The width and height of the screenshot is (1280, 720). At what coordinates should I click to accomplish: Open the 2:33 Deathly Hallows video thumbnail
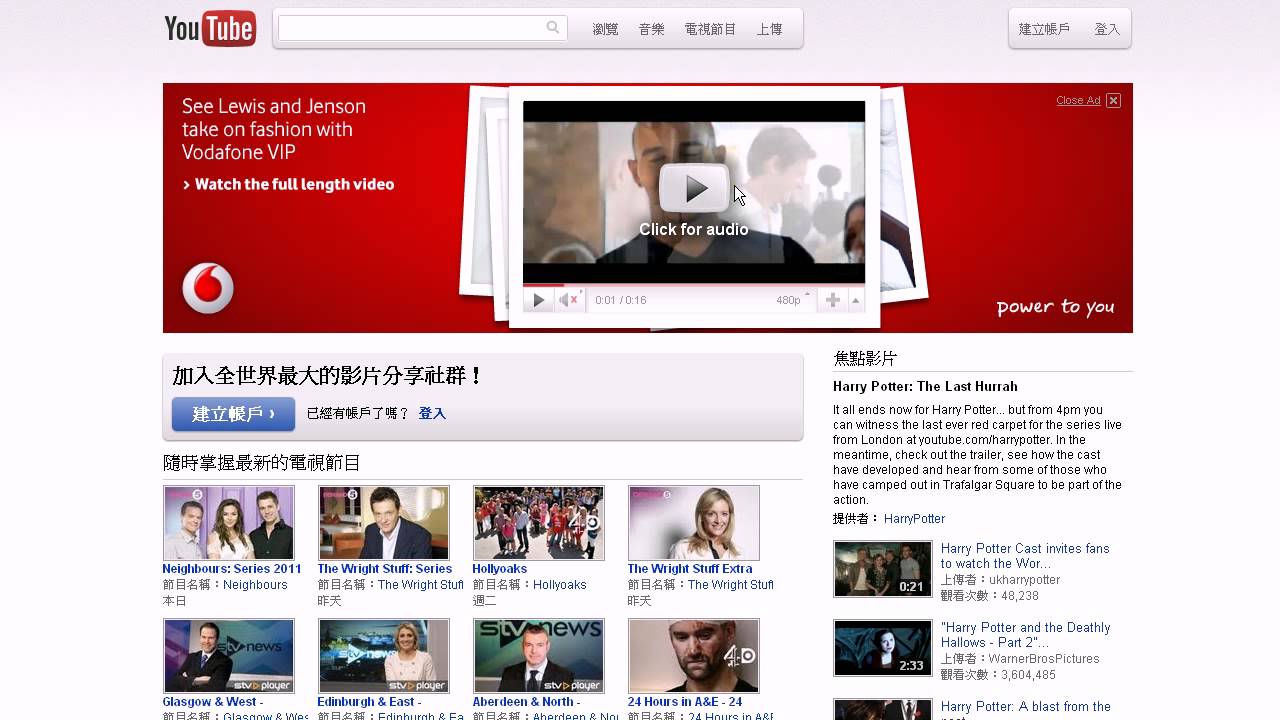click(883, 648)
